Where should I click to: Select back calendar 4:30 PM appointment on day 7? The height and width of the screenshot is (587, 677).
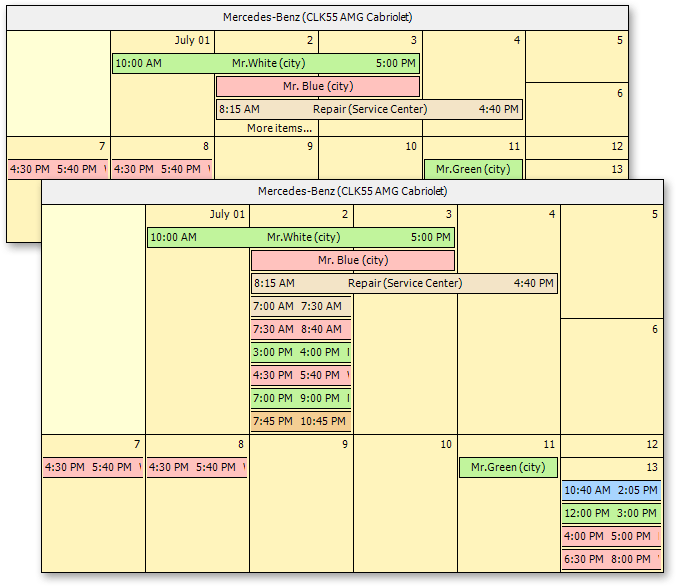58,169
